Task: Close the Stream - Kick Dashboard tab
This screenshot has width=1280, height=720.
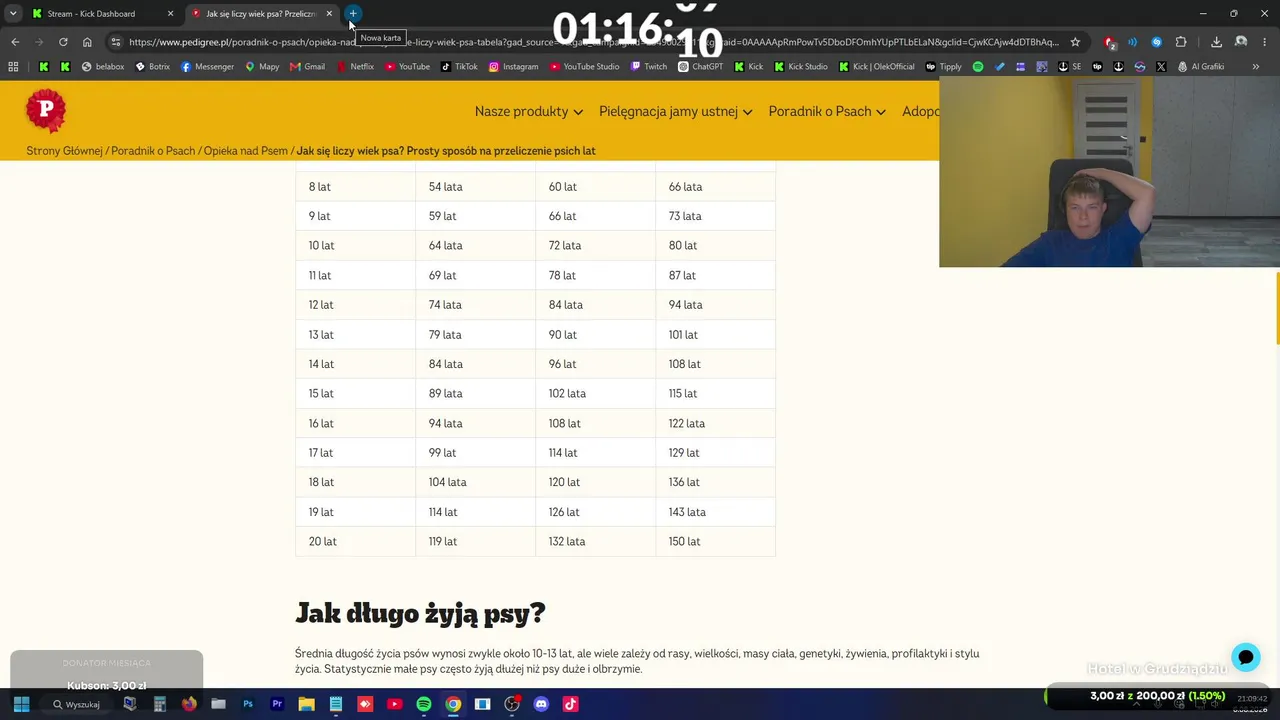Action: point(170,14)
